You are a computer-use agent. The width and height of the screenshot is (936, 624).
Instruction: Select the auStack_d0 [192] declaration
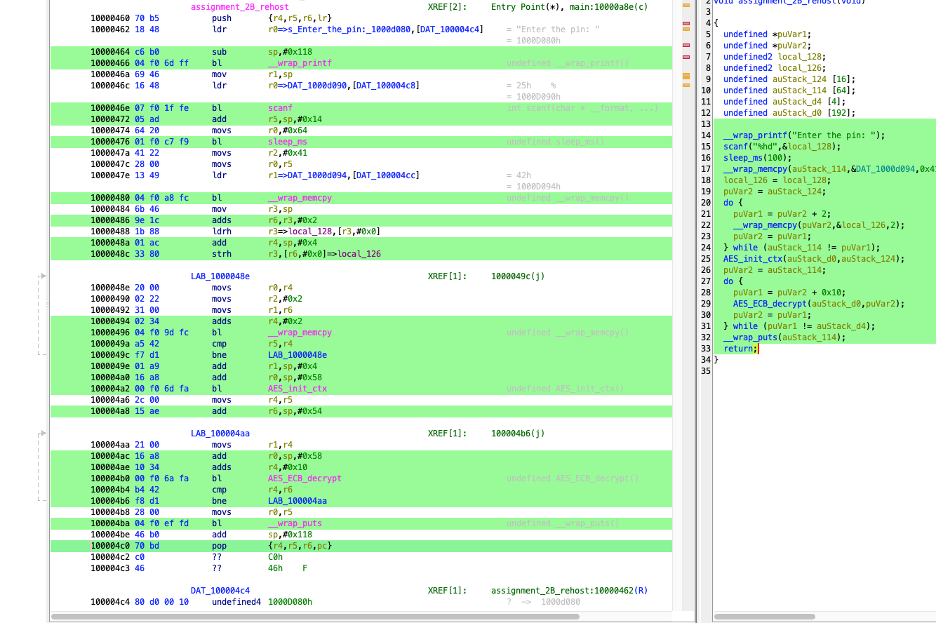789,113
